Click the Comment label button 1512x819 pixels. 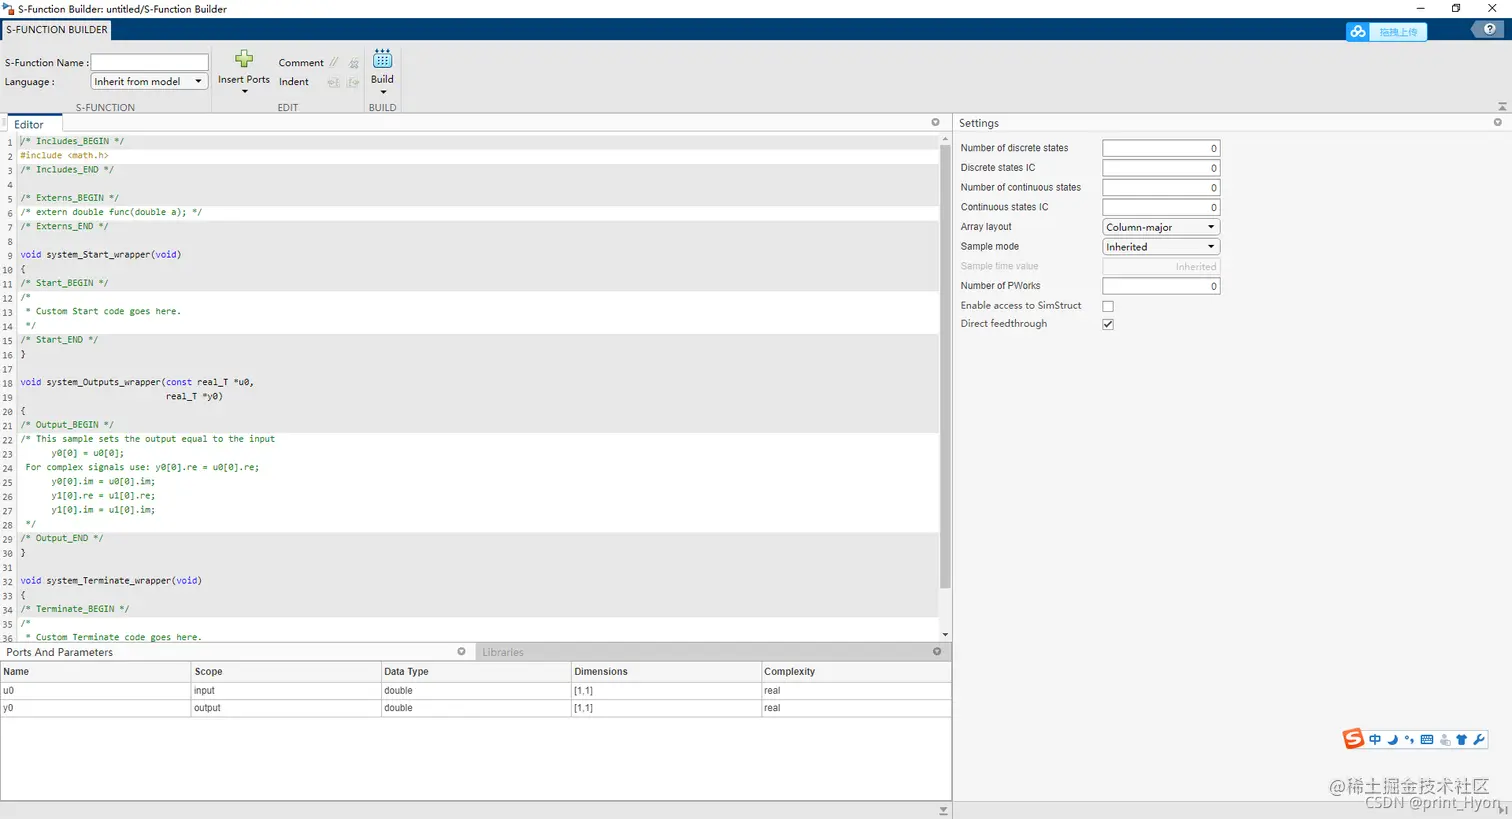coord(301,63)
